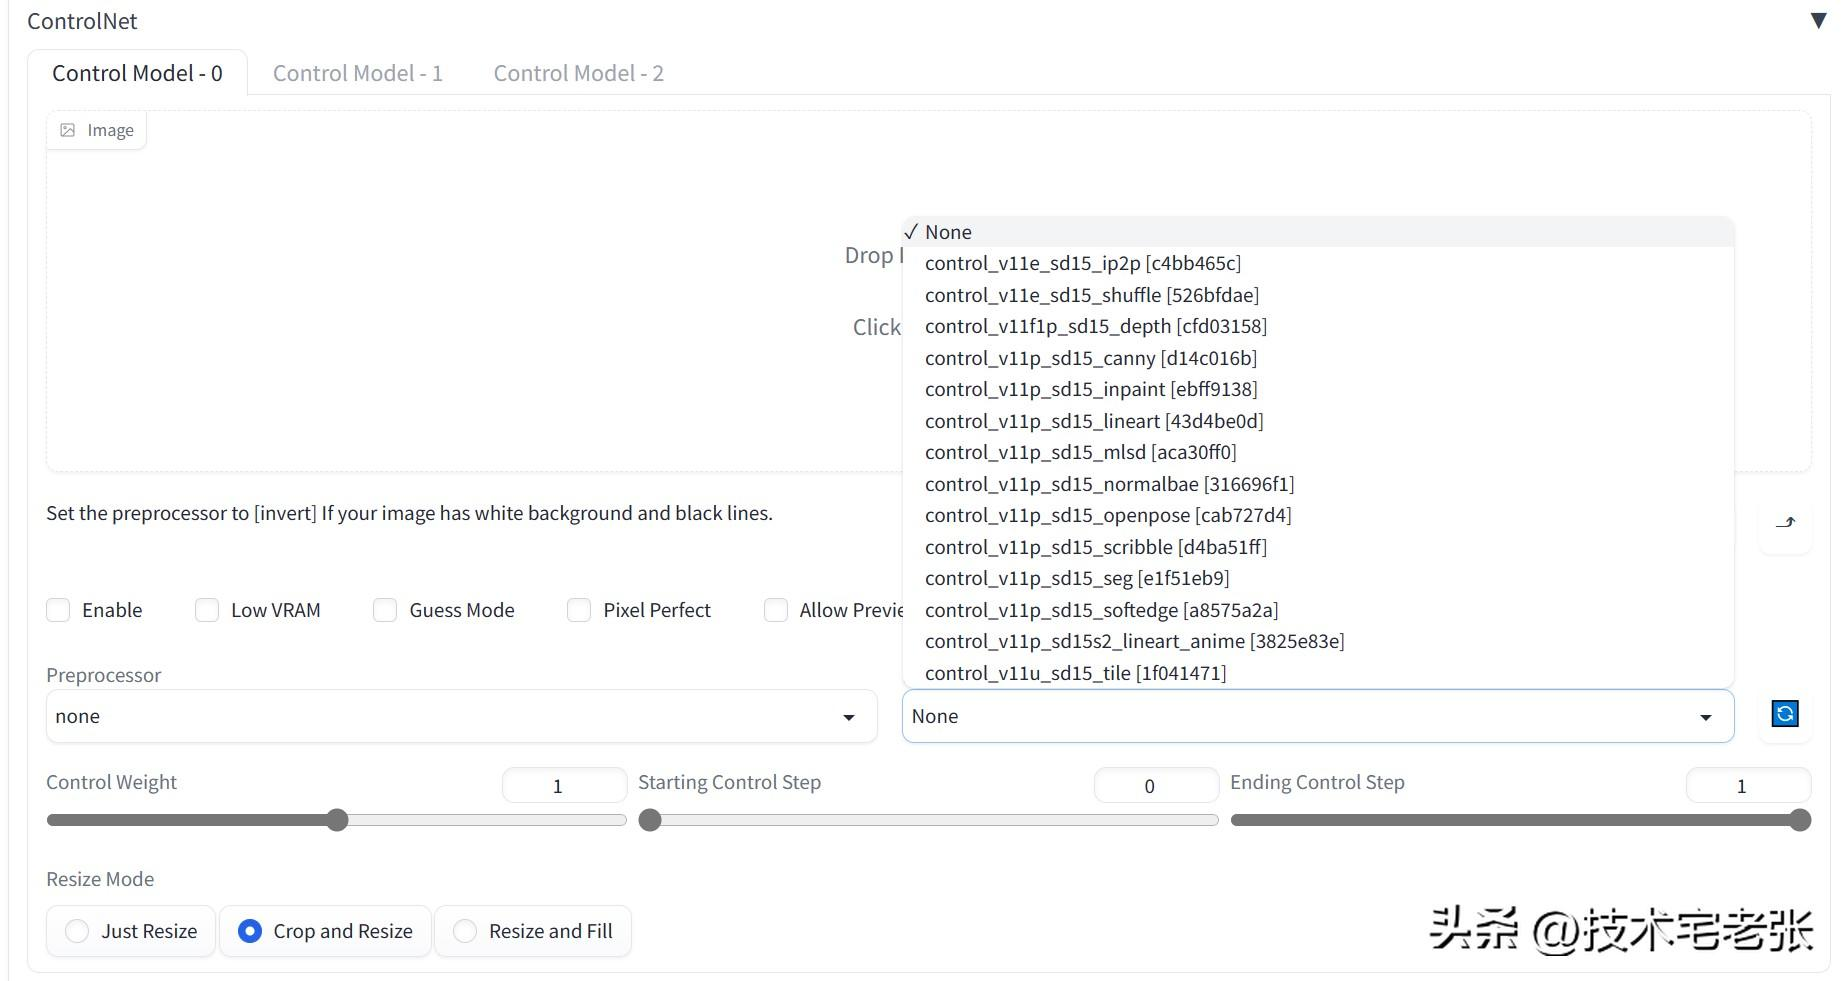Enable Pixel Perfect checkbox
Image resolution: width=1843 pixels, height=981 pixels.
point(579,610)
